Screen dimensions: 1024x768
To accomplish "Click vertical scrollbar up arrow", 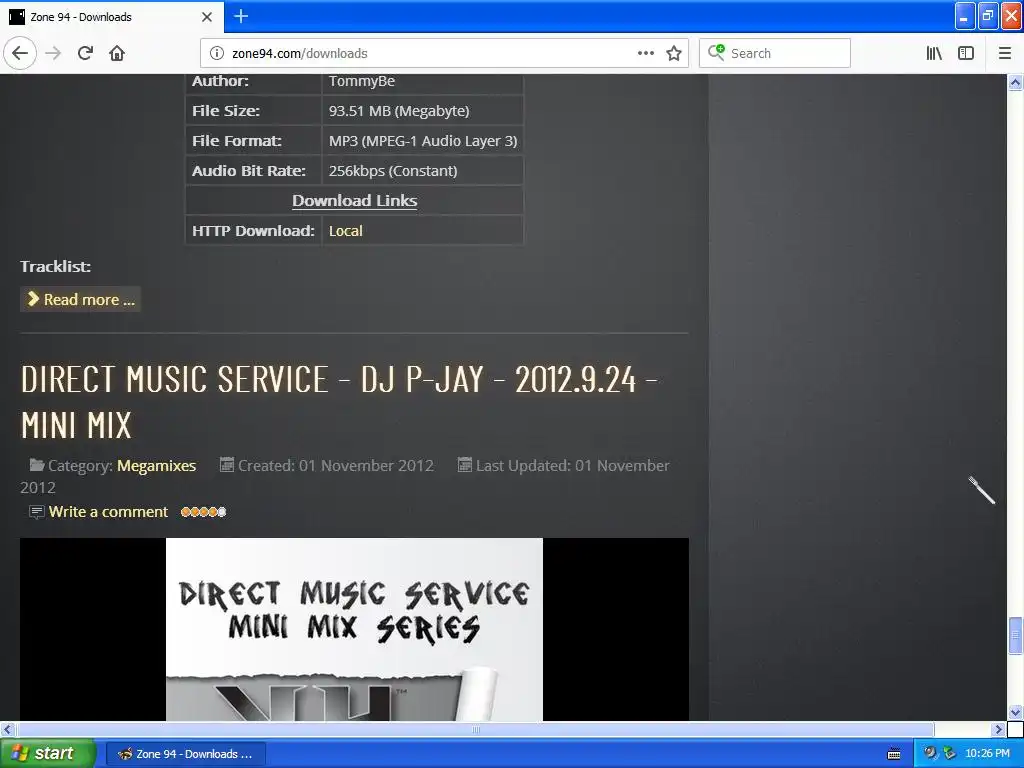I will (x=1015, y=82).
